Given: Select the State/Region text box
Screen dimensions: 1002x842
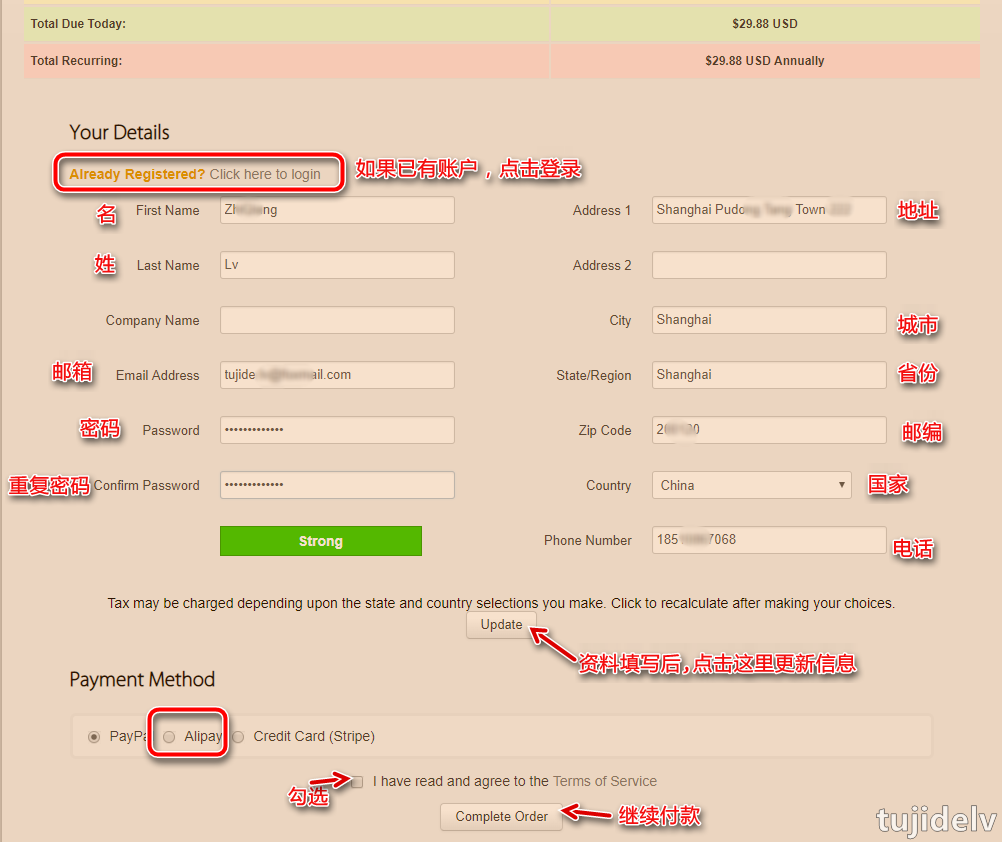Looking at the screenshot, I should pos(768,375).
